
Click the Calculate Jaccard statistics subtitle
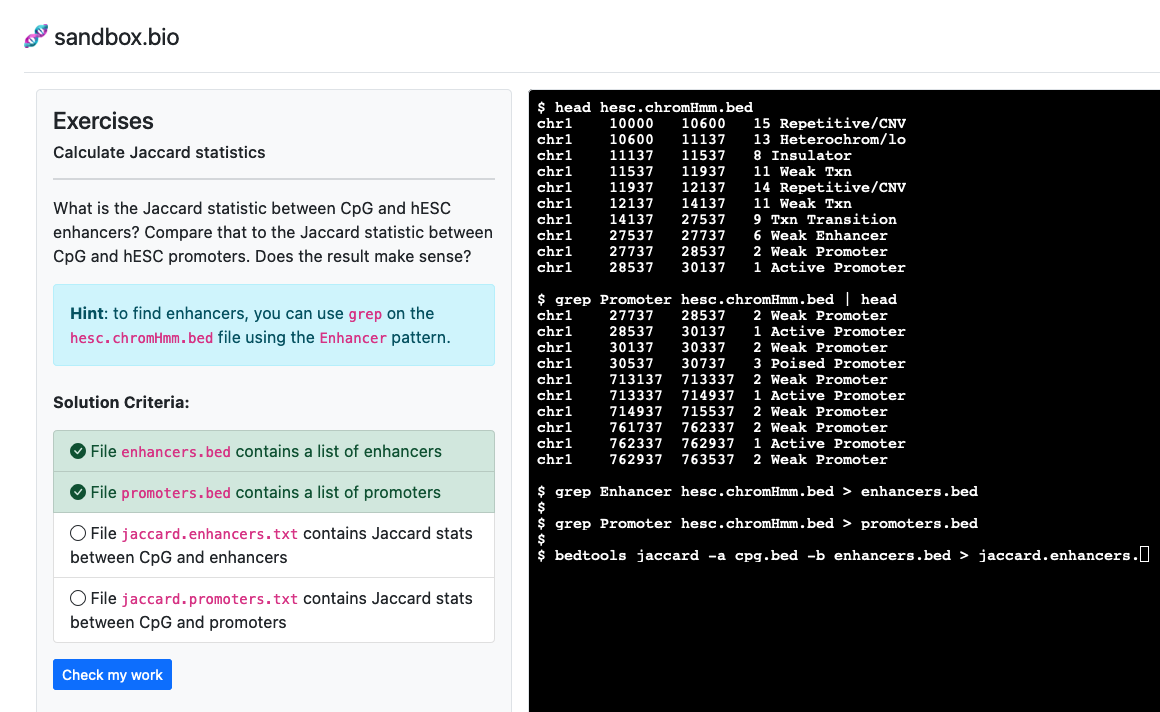pyautogui.click(x=158, y=153)
